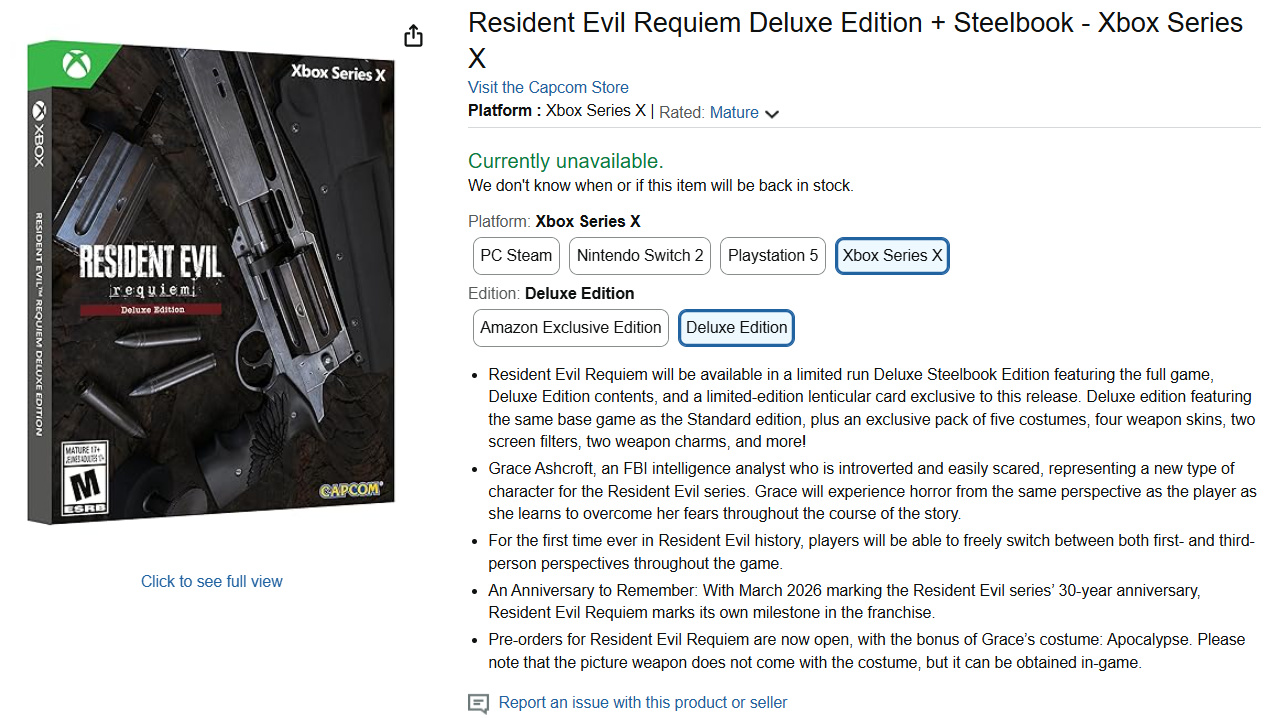Click the Resident Evil Requiem logo on cover
Viewport: 1275px width, 718px height.
pos(150,275)
